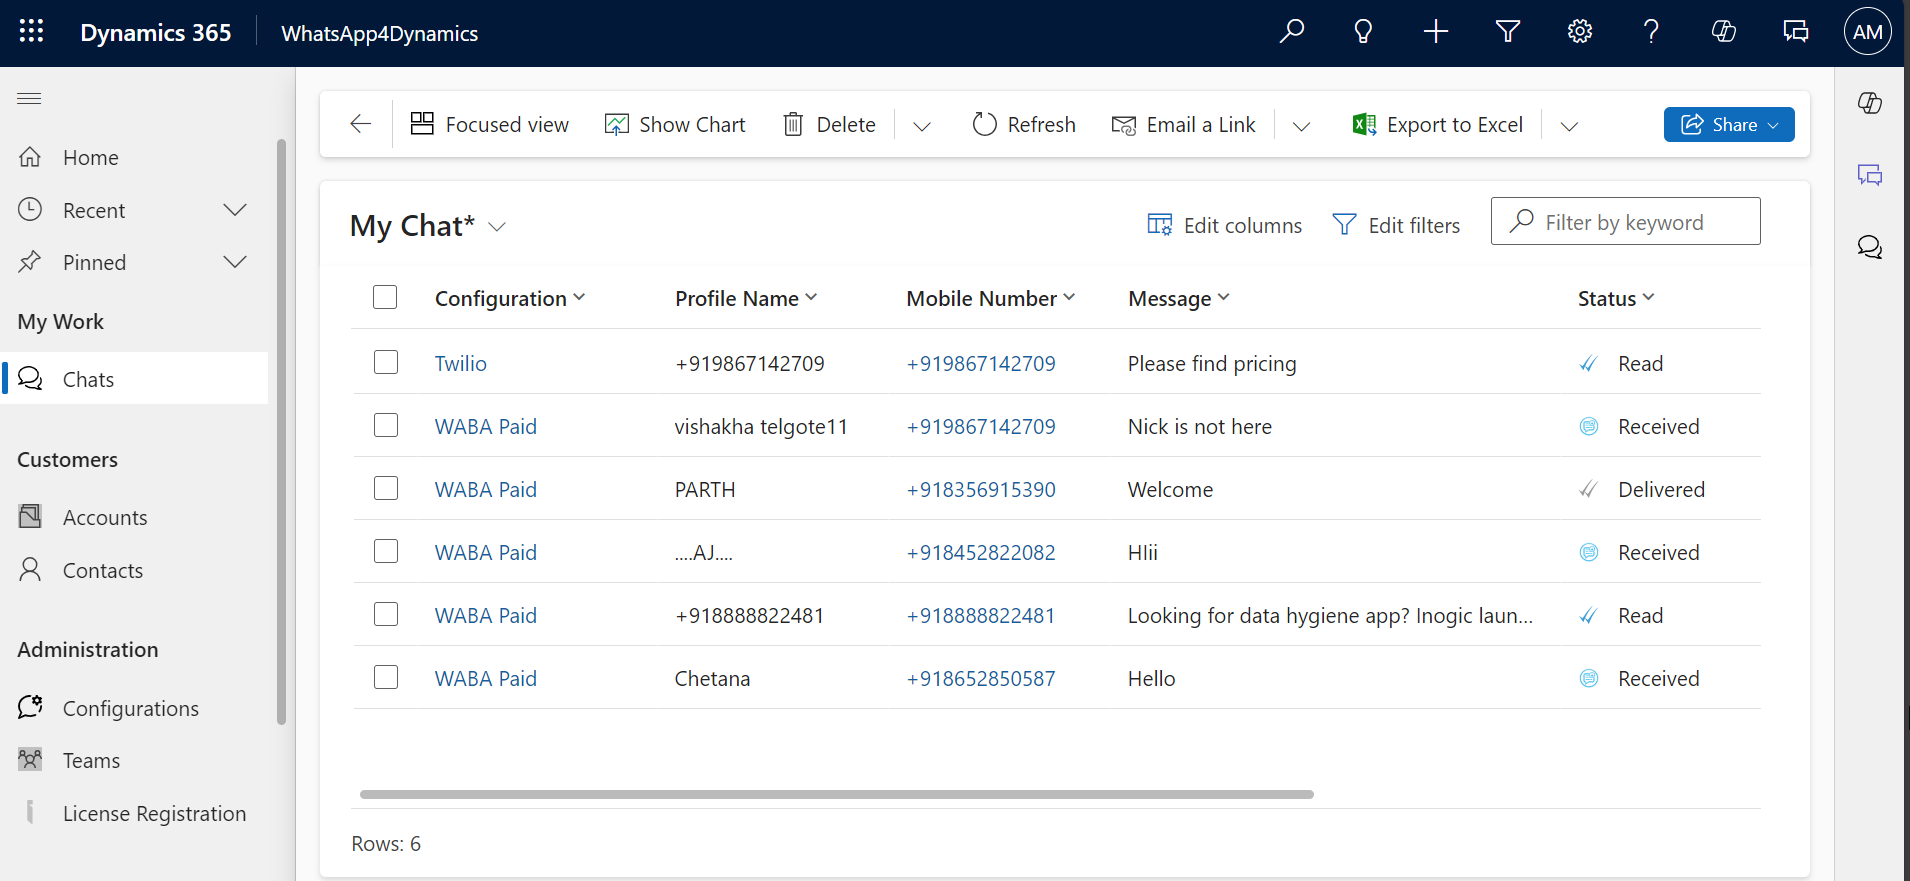Click the 'Please find pricing' message cell

coord(1212,363)
